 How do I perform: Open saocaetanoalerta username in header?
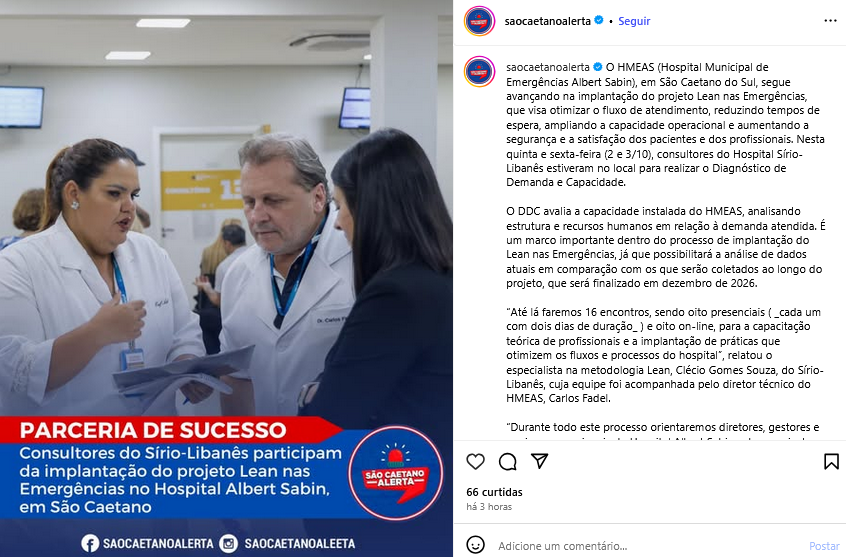(x=547, y=21)
